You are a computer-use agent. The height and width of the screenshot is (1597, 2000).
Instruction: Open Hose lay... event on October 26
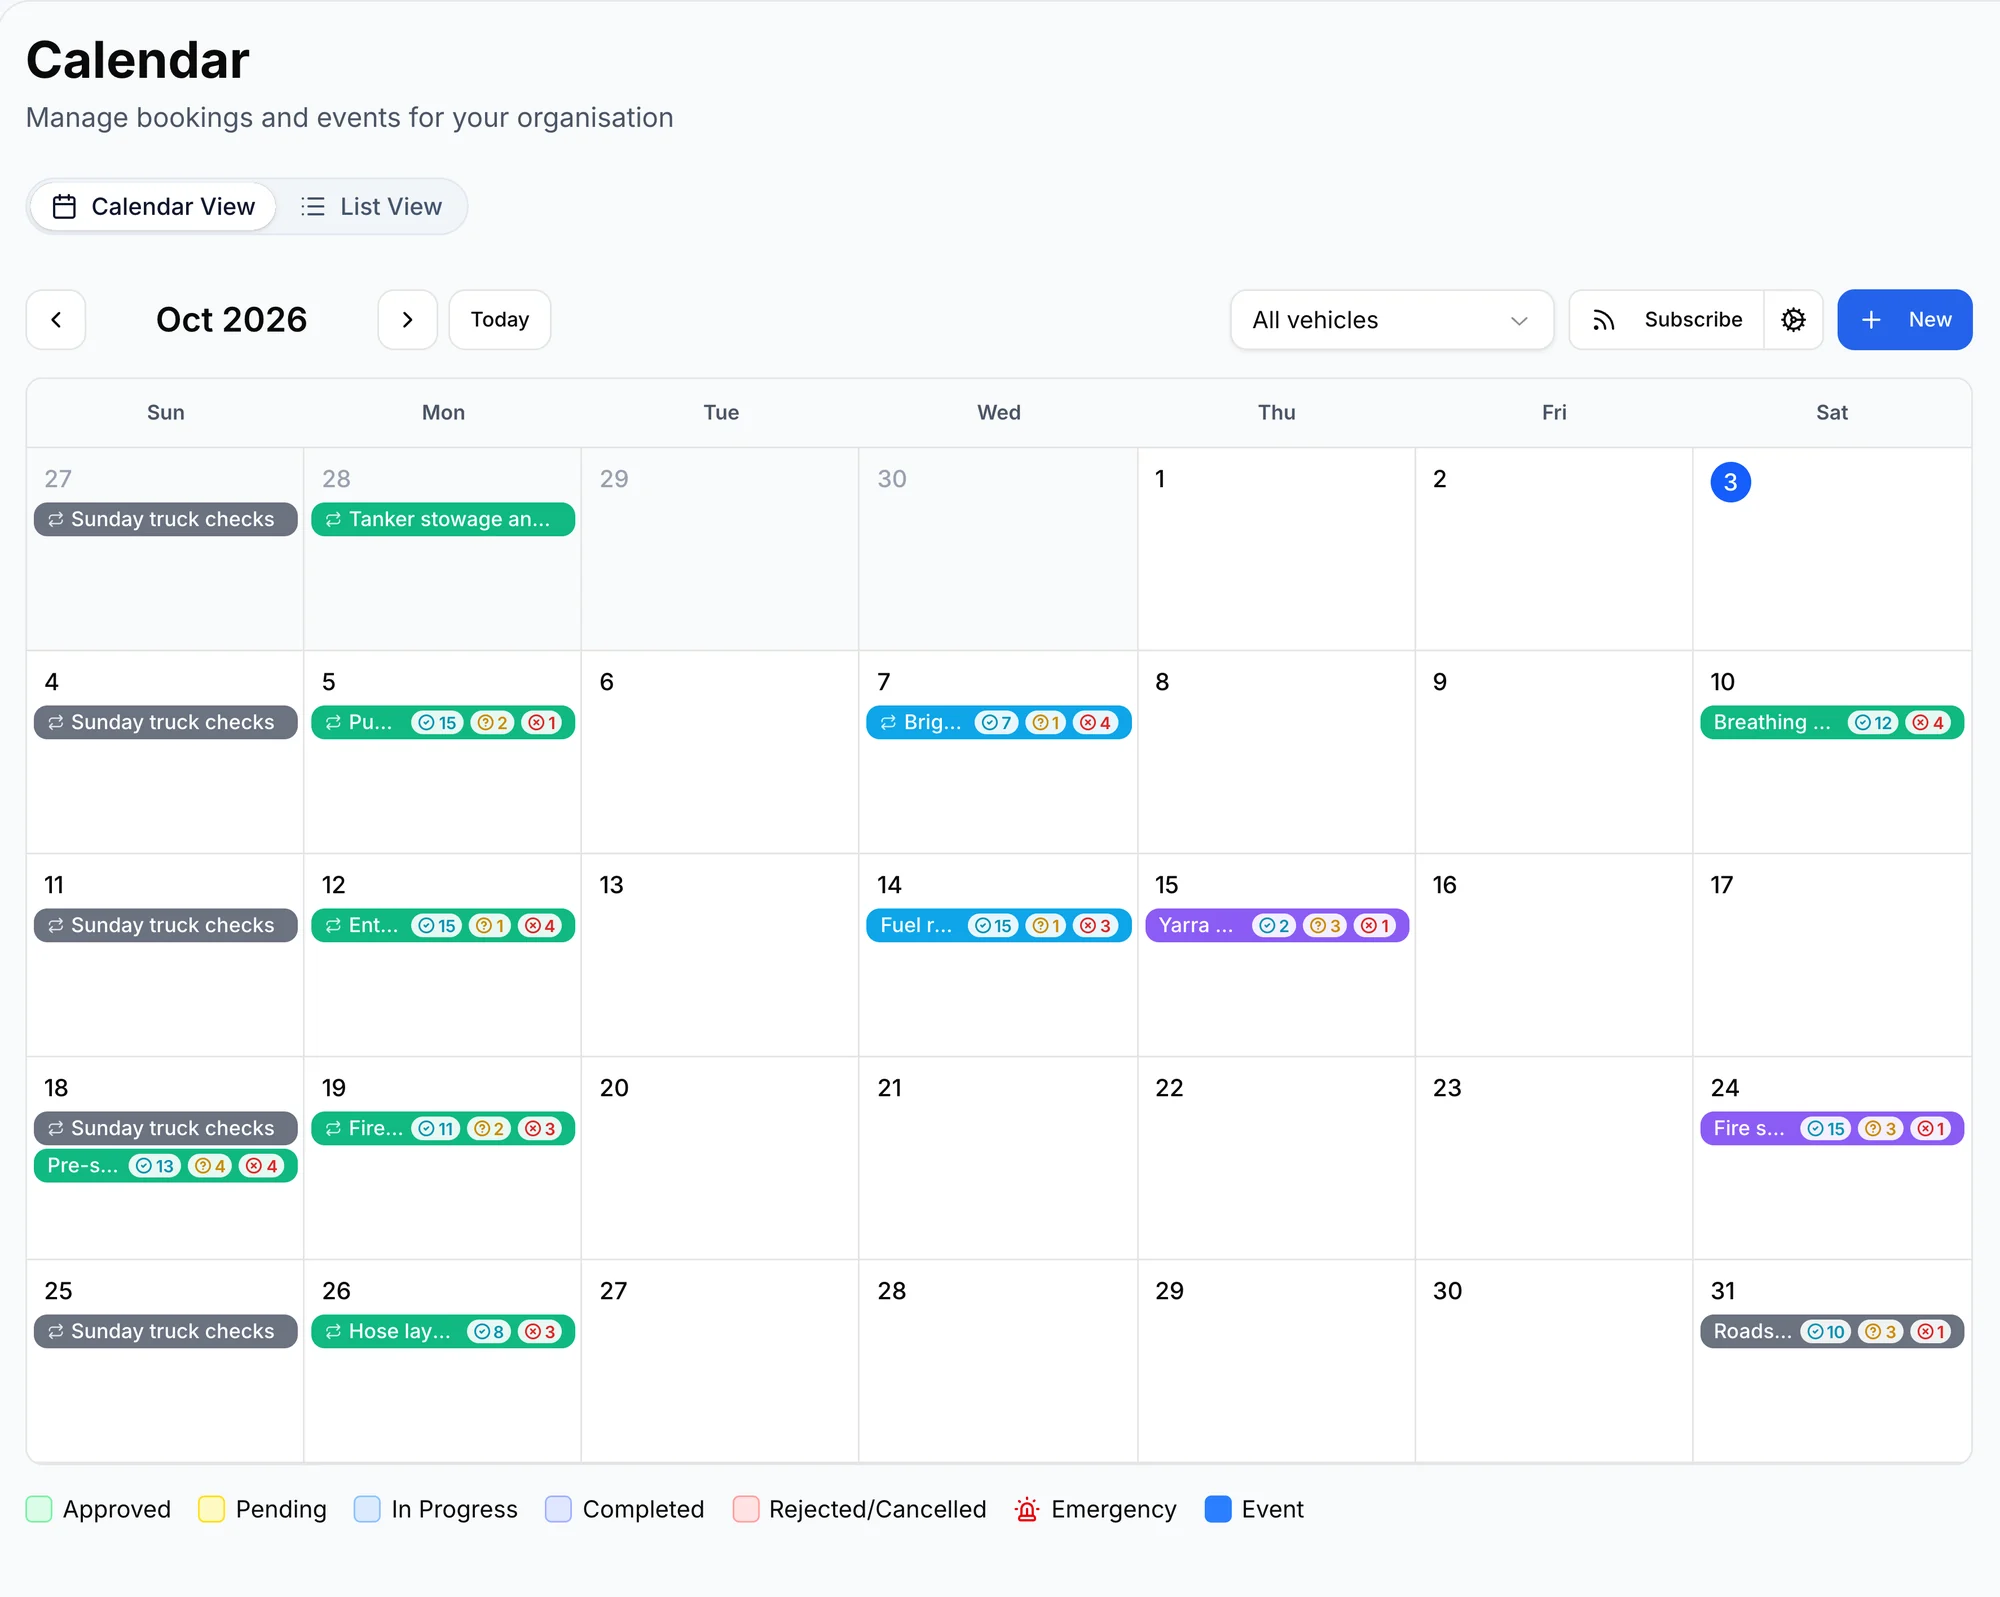[x=443, y=1332]
